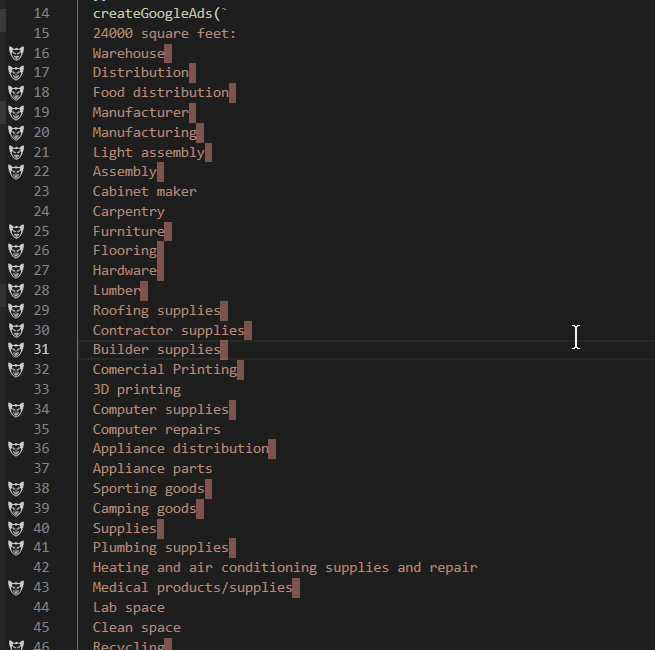Click 'Computer repairs' text
This screenshot has height=650, width=655.
157,430
